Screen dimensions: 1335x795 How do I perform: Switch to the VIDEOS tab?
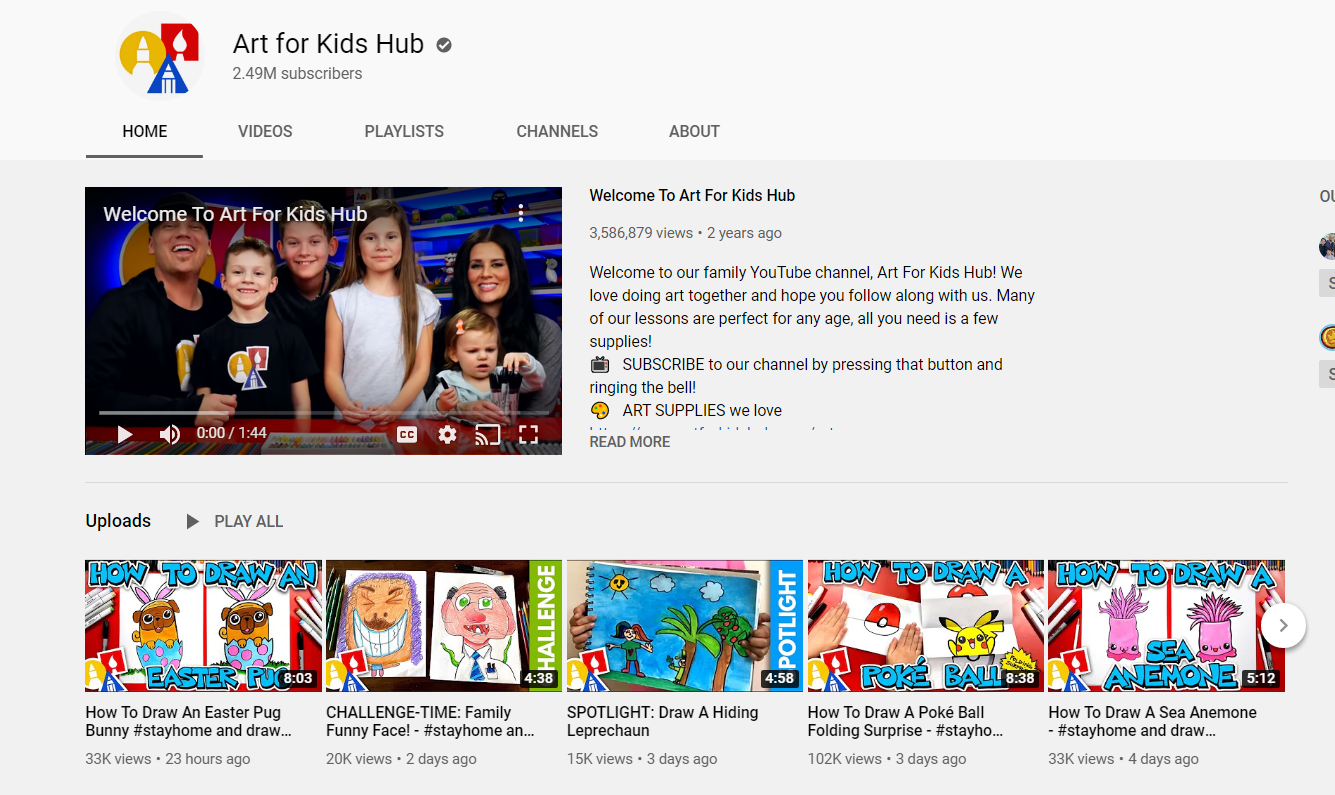coord(265,131)
